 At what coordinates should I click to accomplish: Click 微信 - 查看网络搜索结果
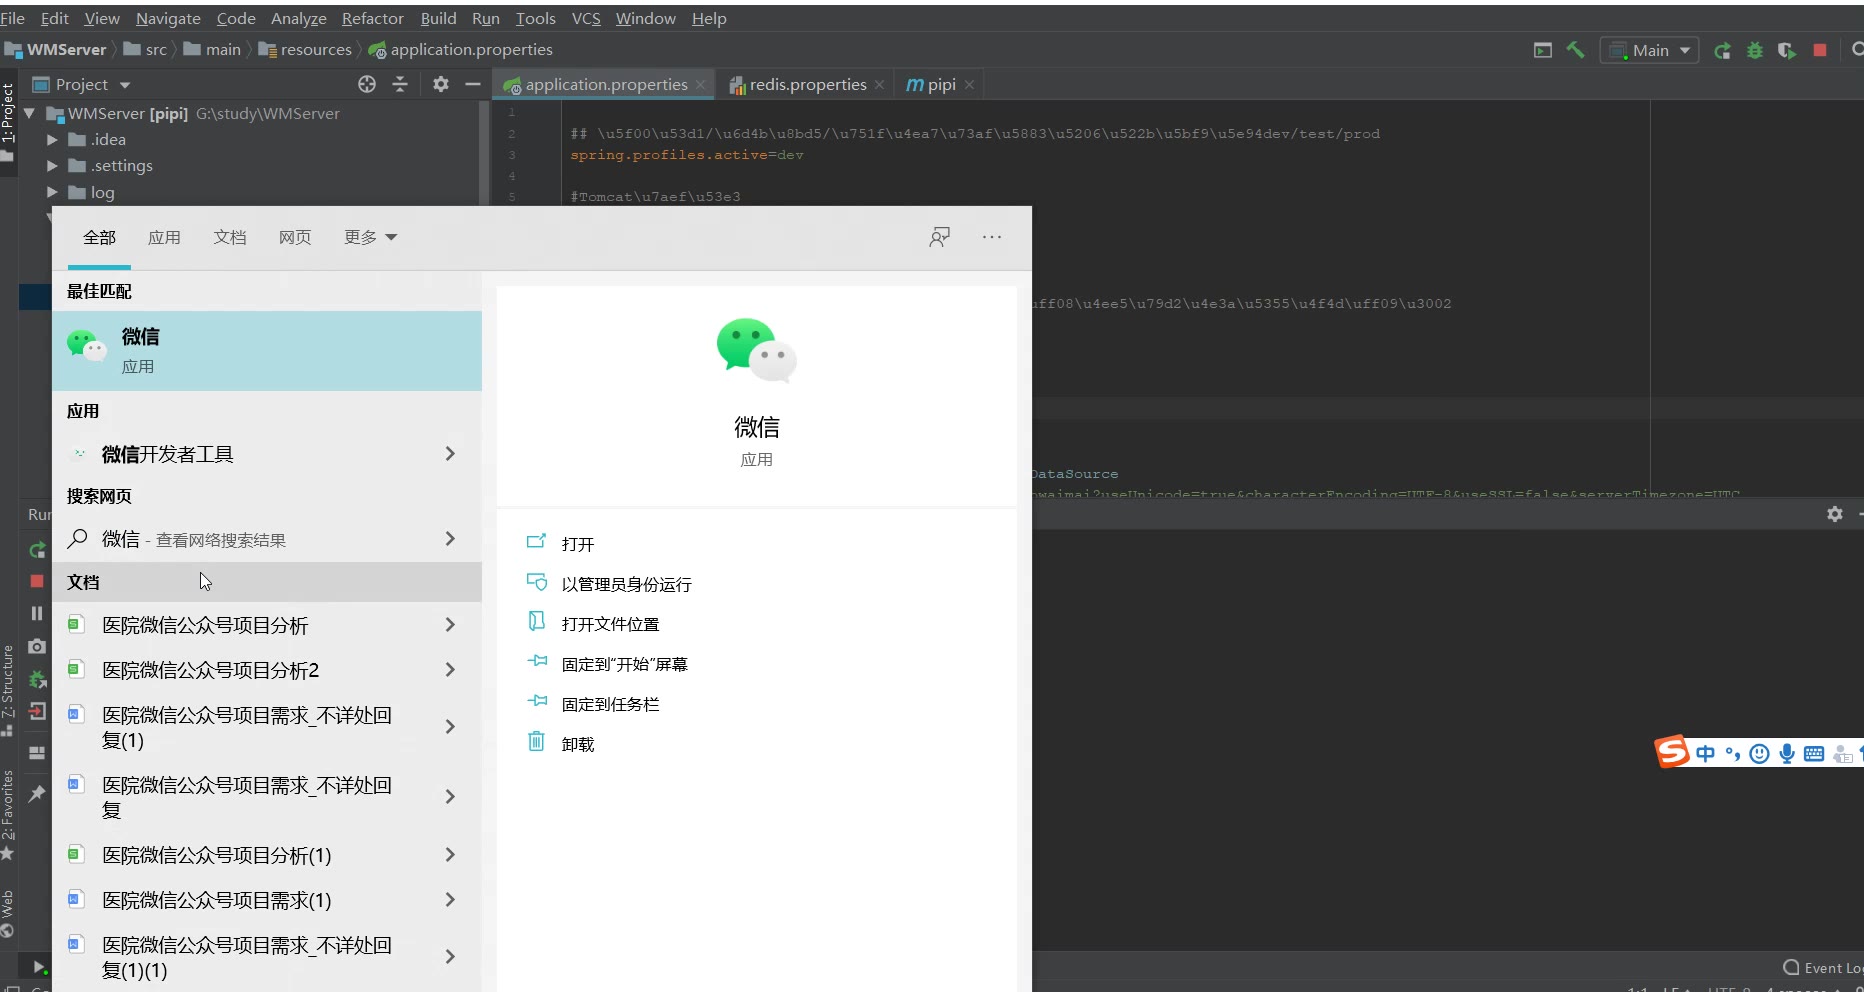click(x=267, y=539)
